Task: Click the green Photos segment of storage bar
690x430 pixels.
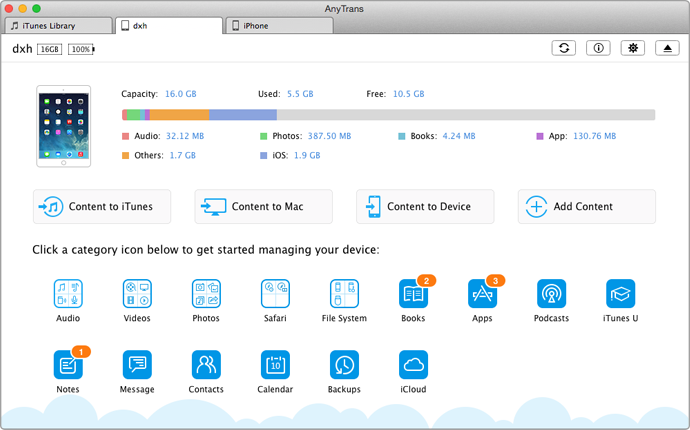Action: (133, 115)
